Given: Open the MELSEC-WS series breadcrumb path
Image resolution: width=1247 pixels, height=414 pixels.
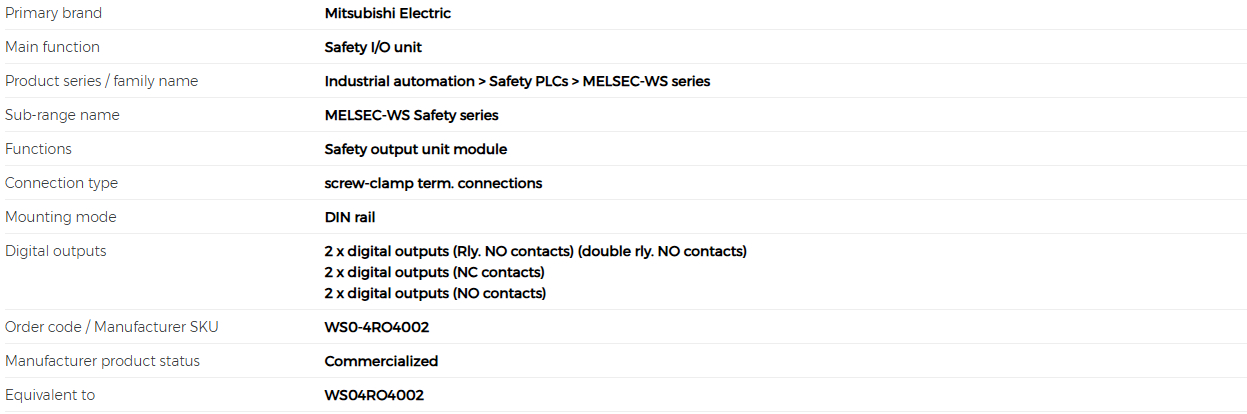Looking at the screenshot, I should 517,81.
